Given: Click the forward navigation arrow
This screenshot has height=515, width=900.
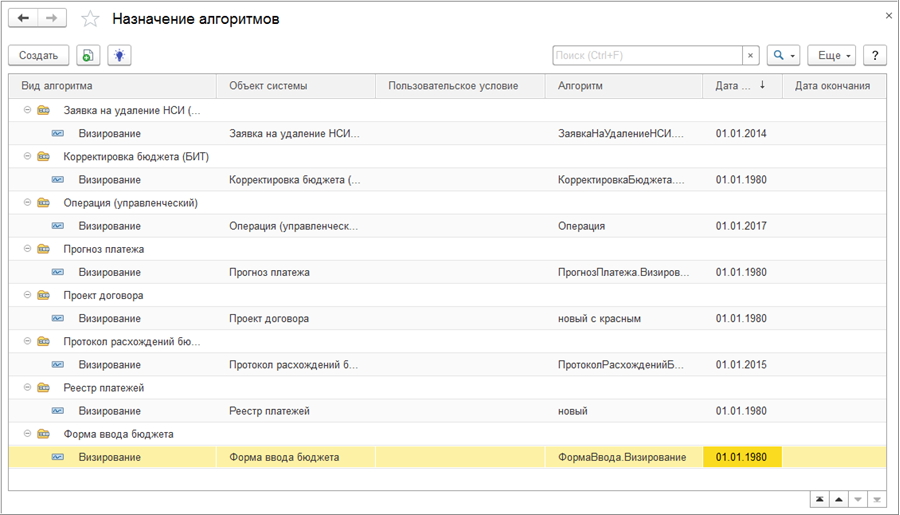Looking at the screenshot, I should click(52, 19).
